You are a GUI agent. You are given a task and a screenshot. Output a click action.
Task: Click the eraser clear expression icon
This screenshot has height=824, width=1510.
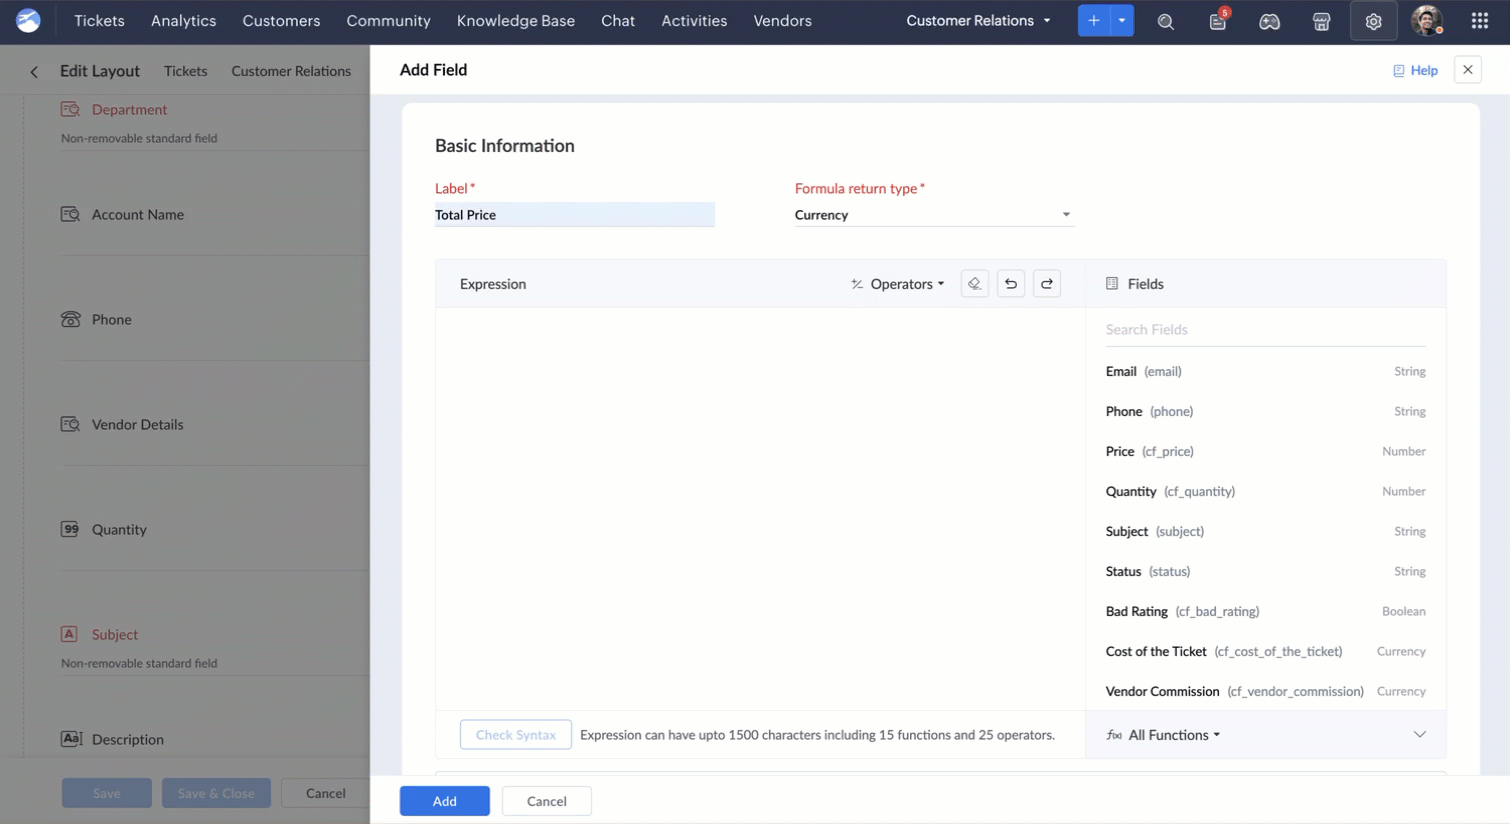tap(974, 284)
